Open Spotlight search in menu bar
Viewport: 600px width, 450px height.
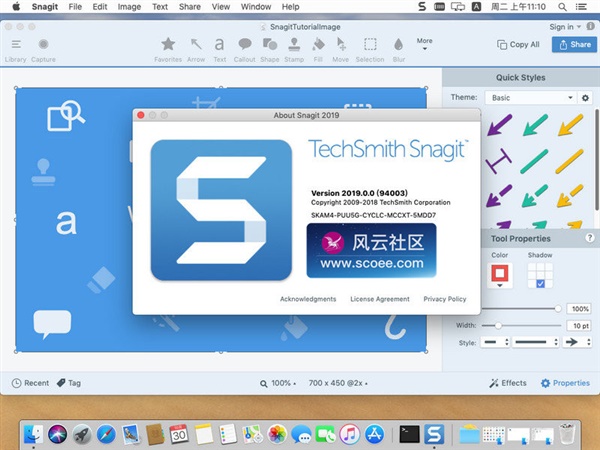562,7
